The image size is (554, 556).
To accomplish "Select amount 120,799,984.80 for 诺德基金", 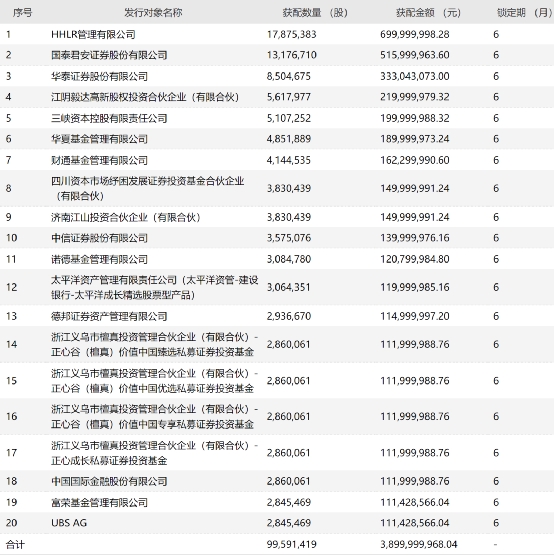I will click(415, 259).
